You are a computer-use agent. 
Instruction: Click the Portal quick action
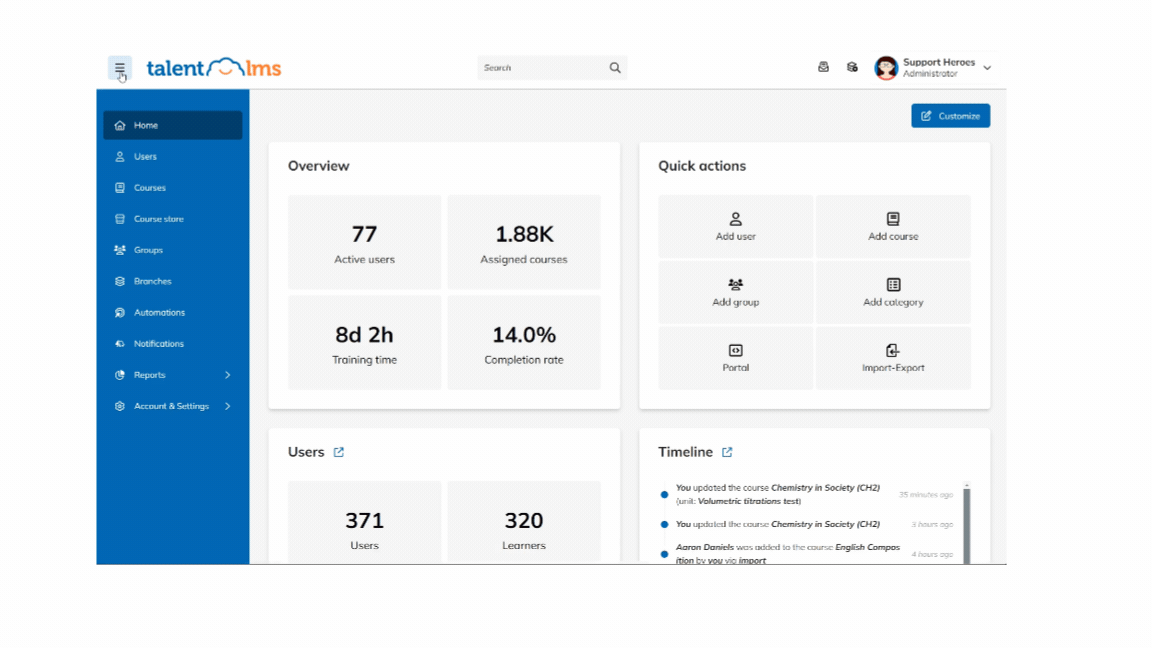click(735, 358)
